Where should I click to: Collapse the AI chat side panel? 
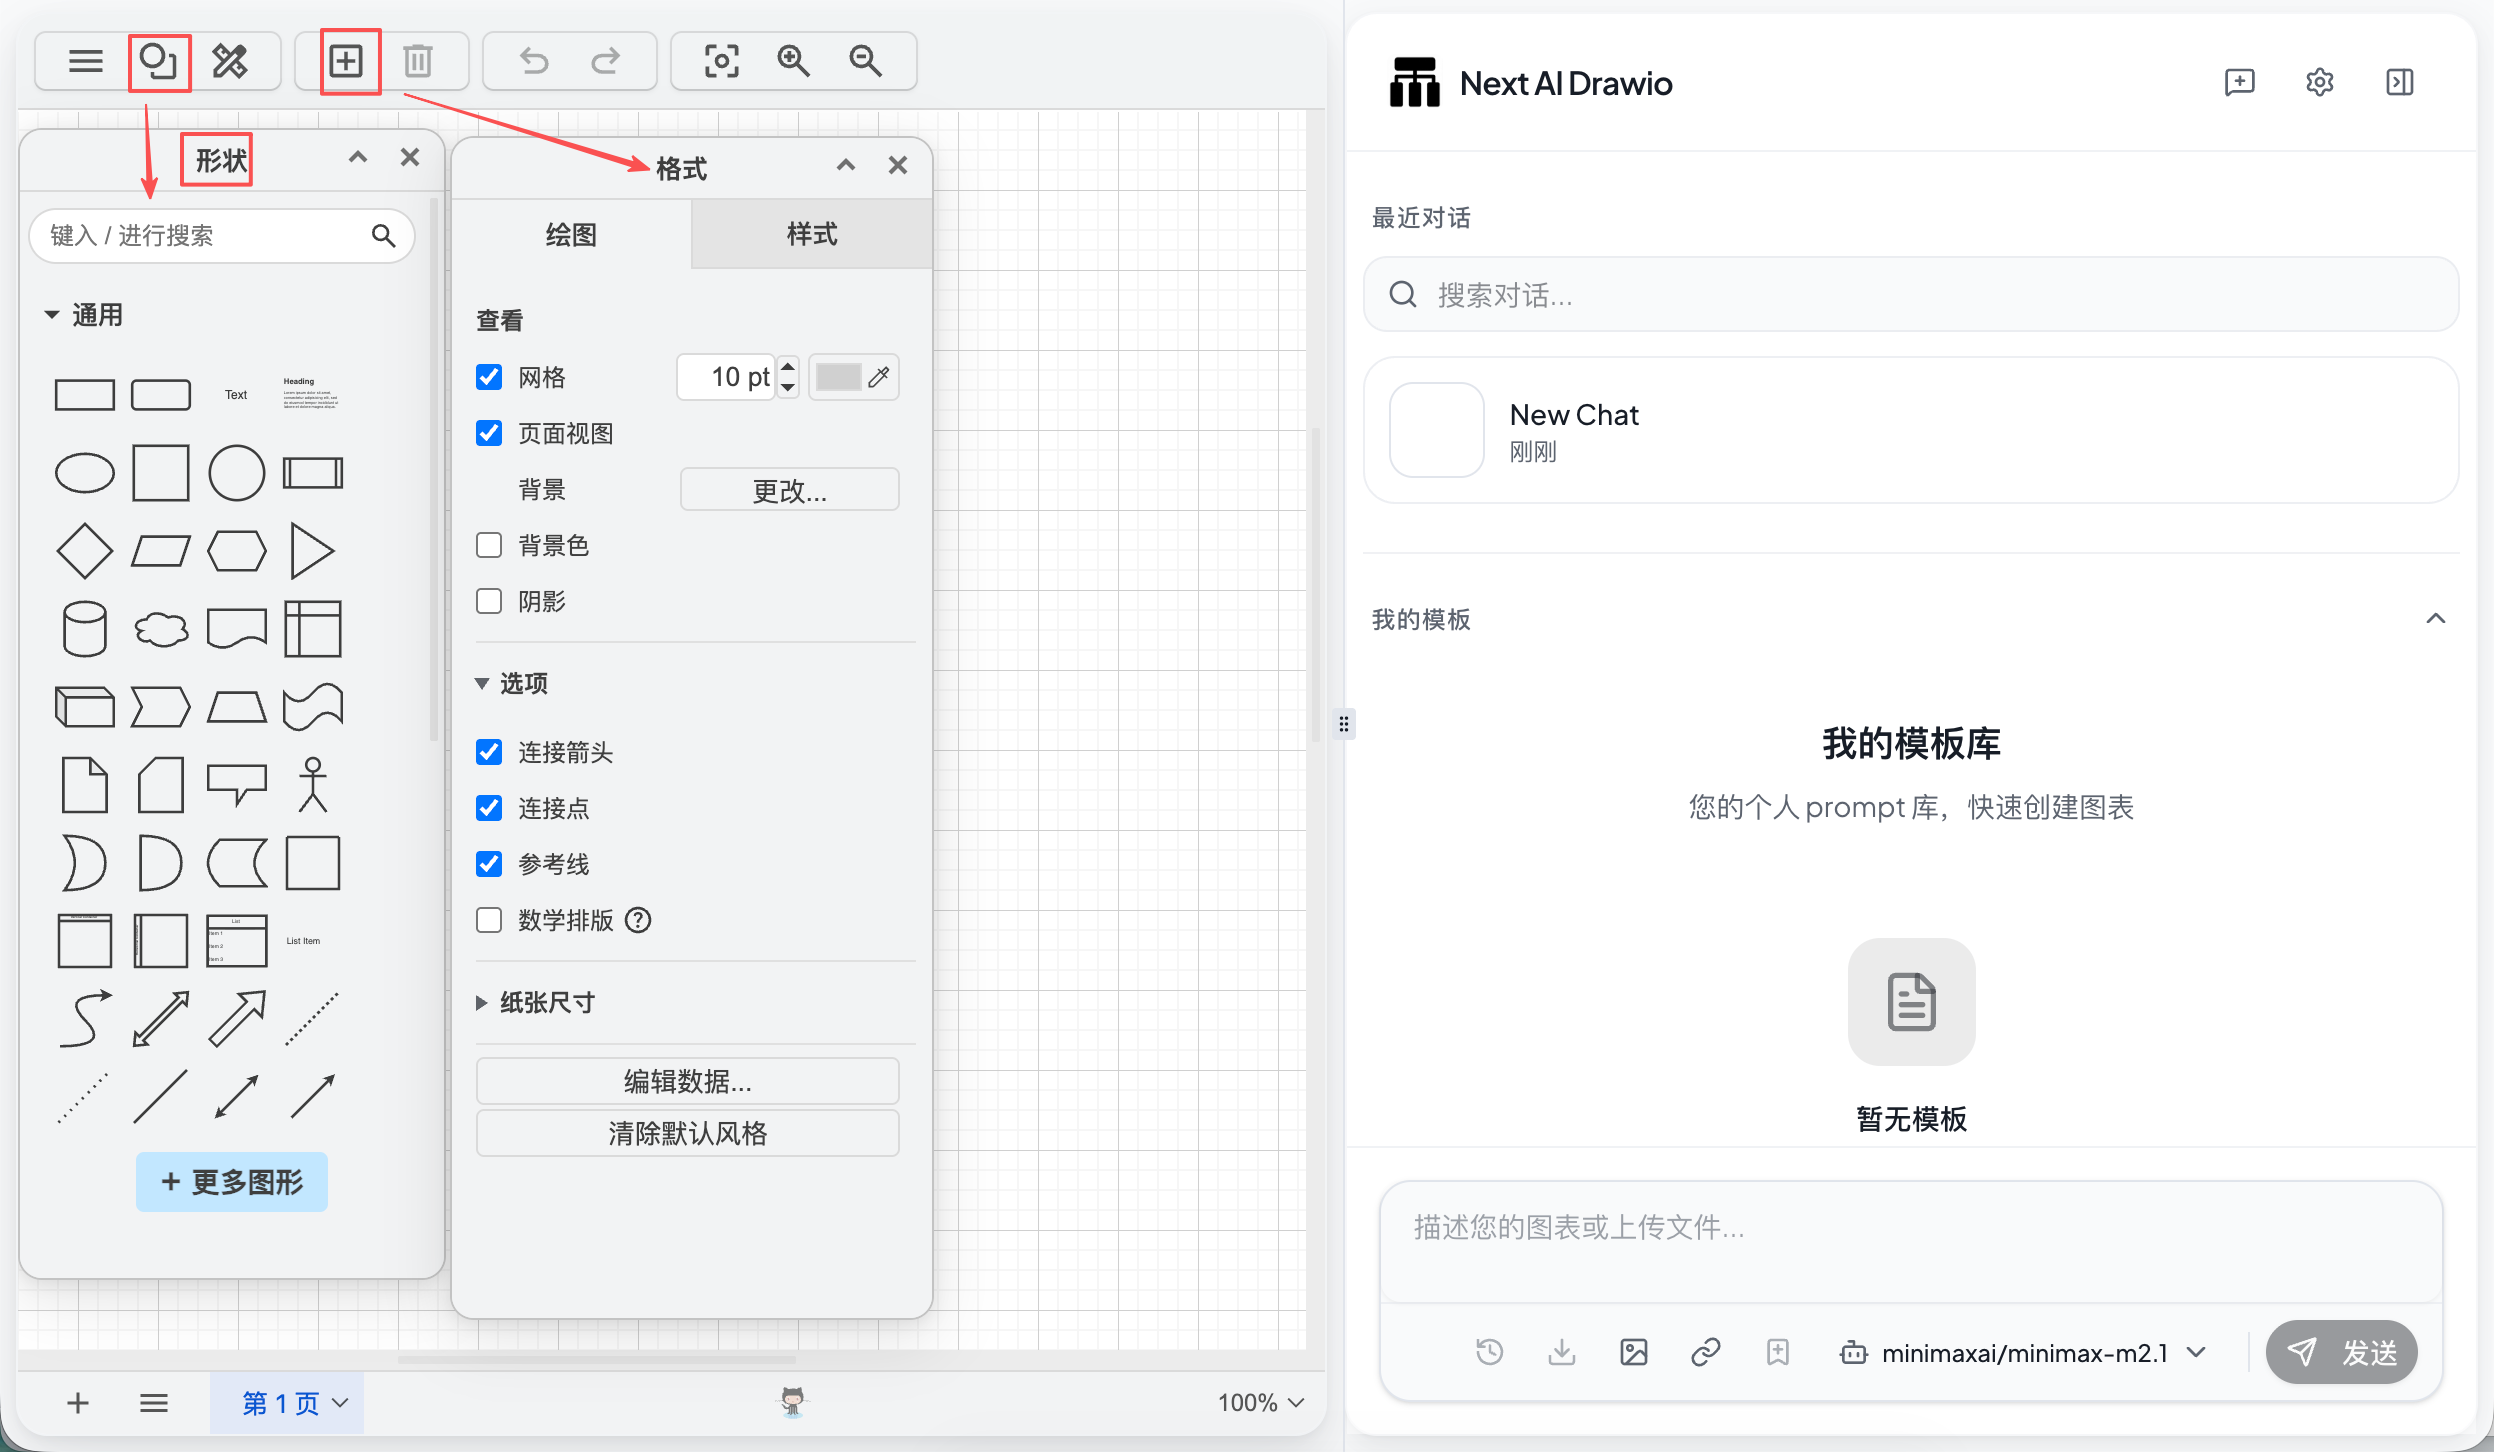click(x=2400, y=82)
